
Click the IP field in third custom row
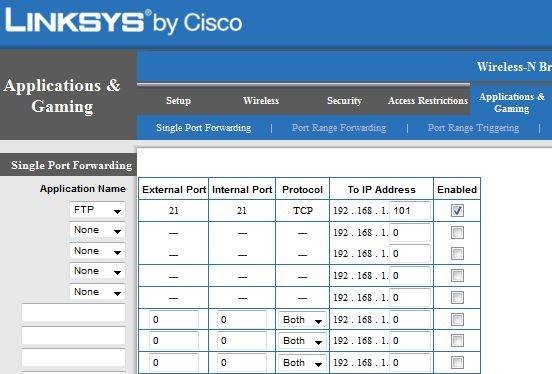410,362
